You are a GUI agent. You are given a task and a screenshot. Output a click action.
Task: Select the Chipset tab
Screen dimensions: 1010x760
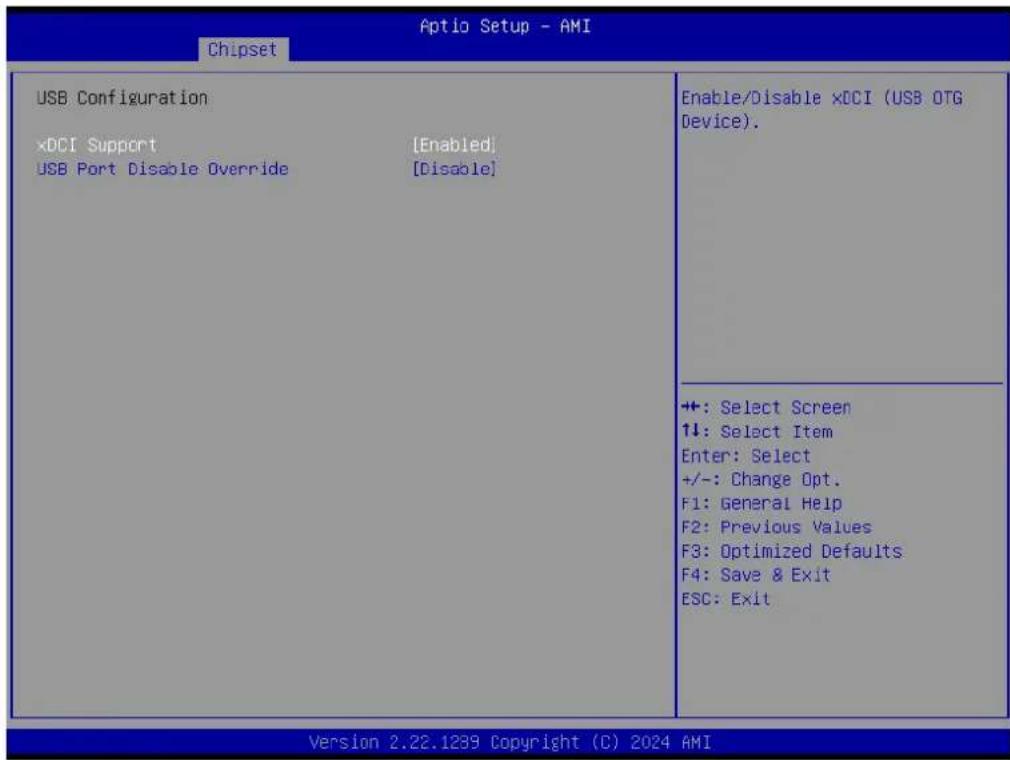243,50
